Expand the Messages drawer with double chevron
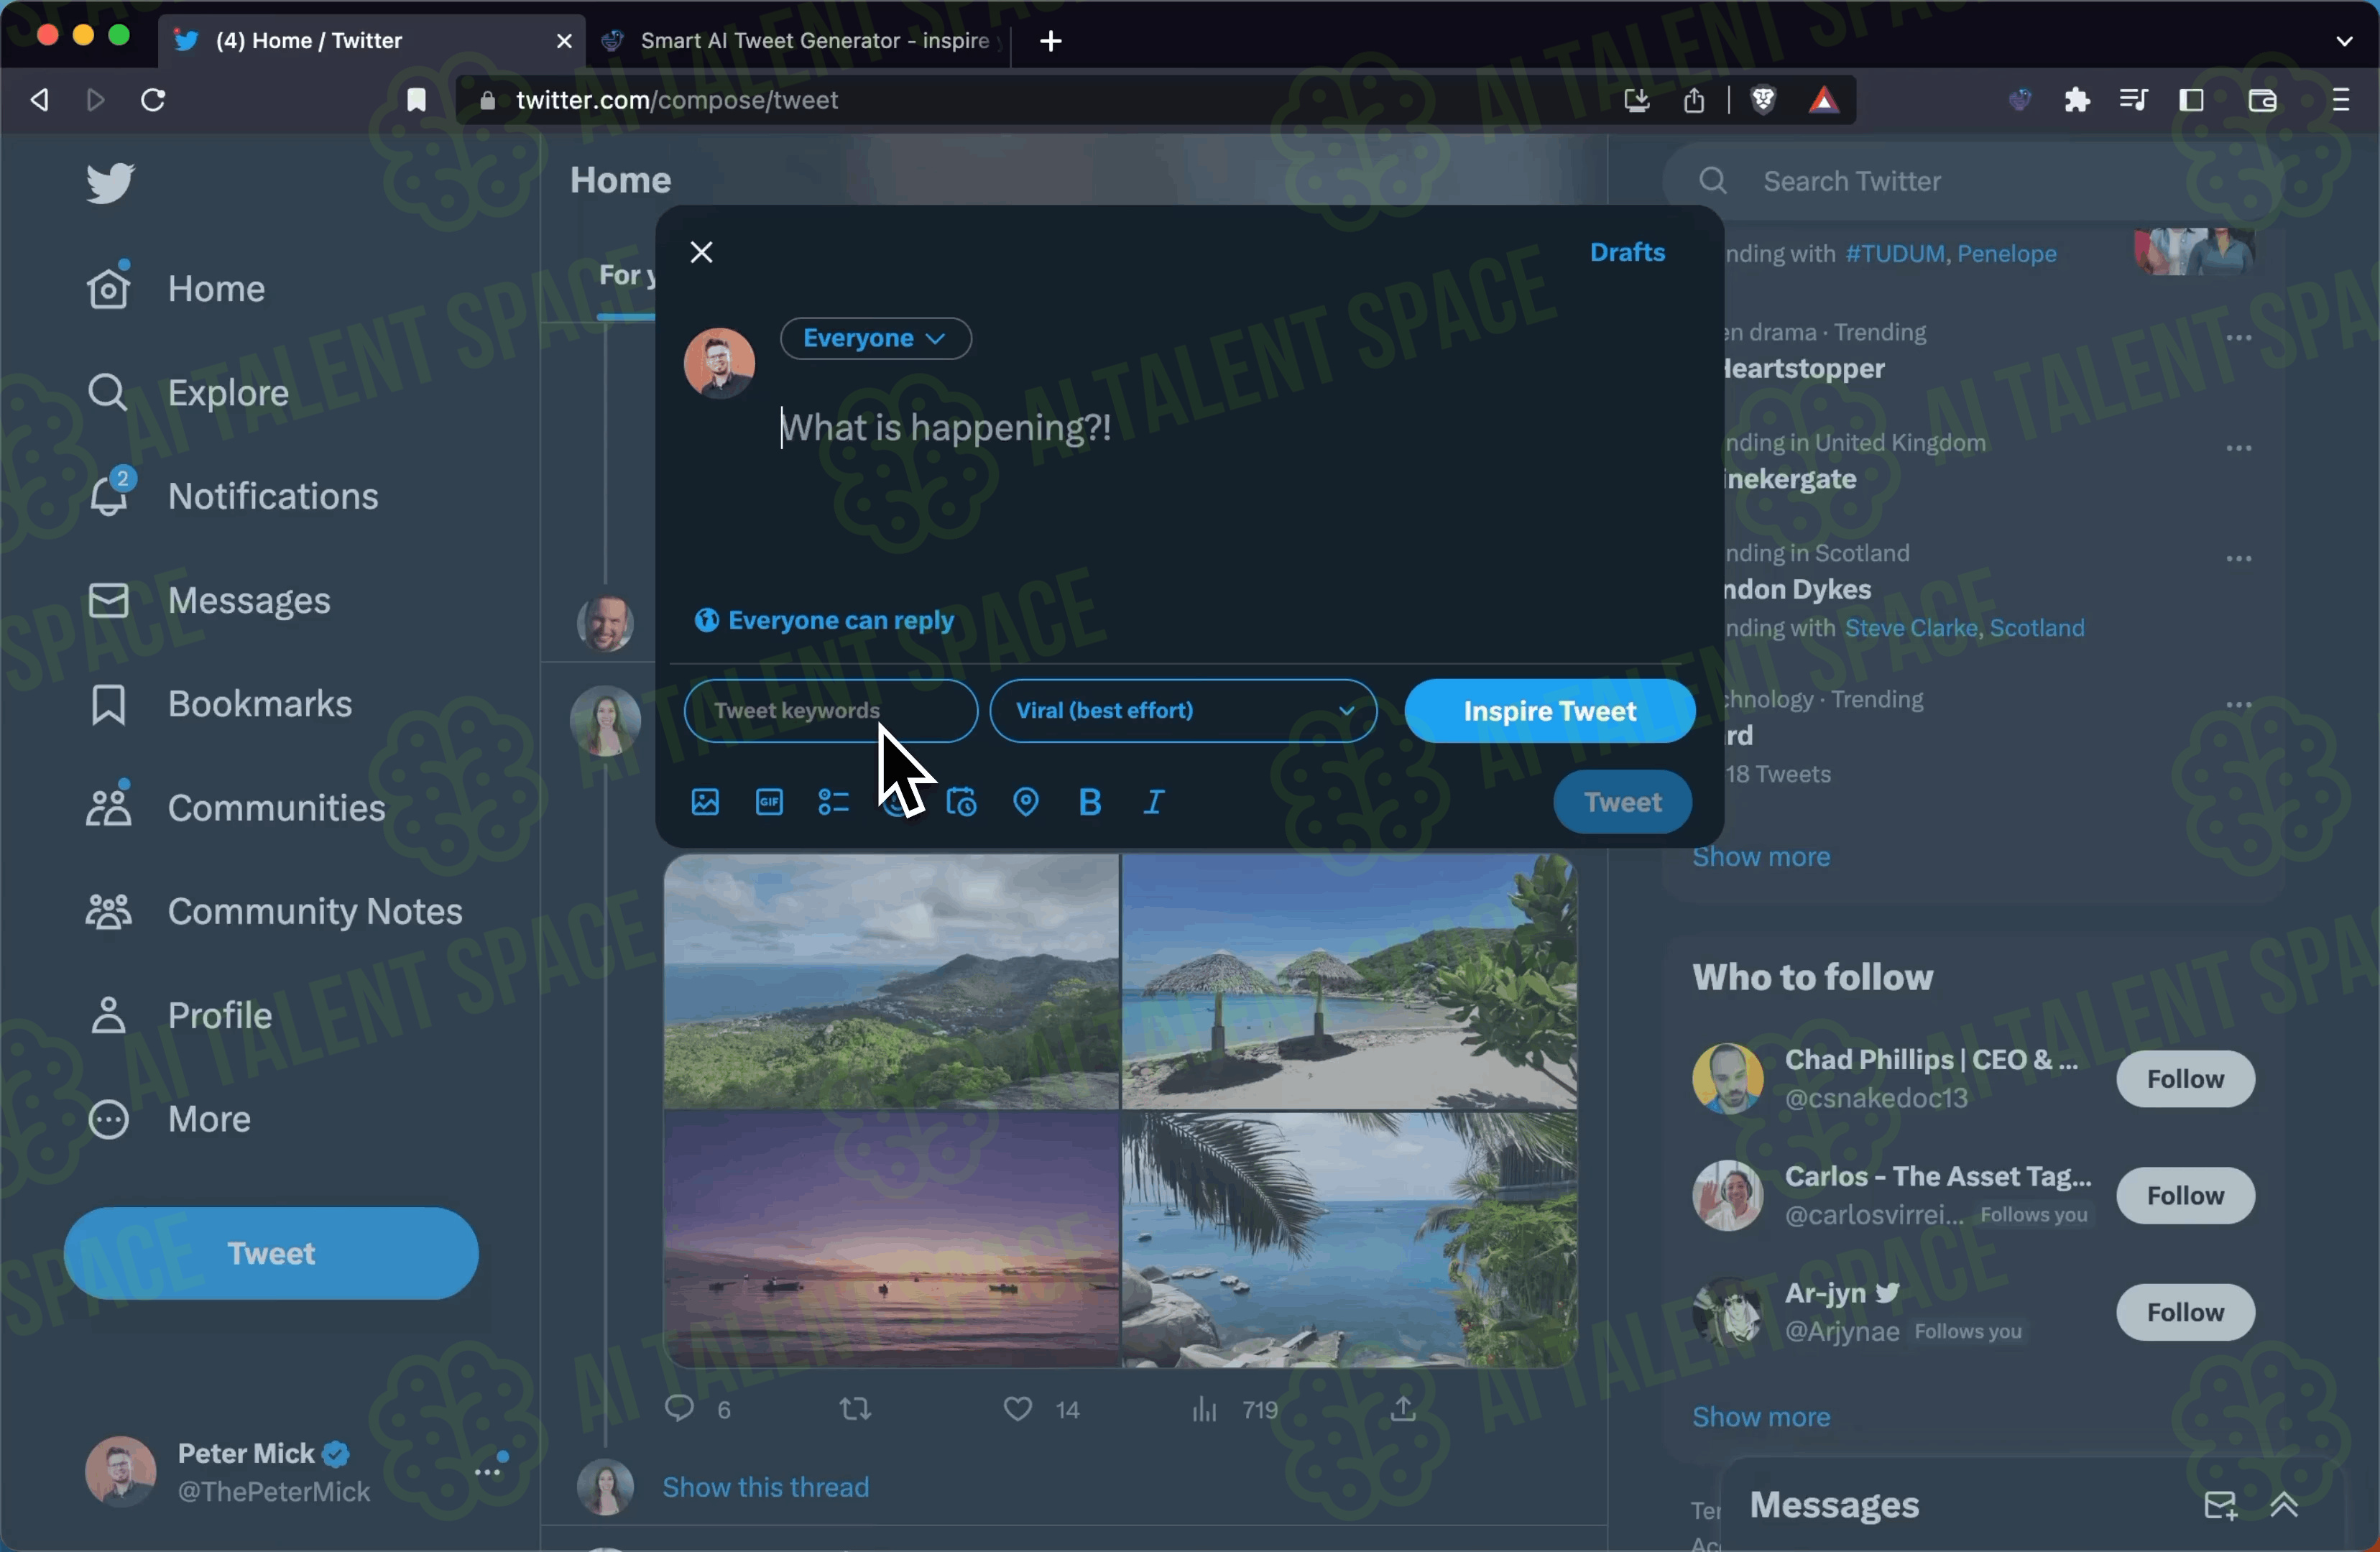The height and width of the screenshot is (1552, 2380). point(2284,1505)
